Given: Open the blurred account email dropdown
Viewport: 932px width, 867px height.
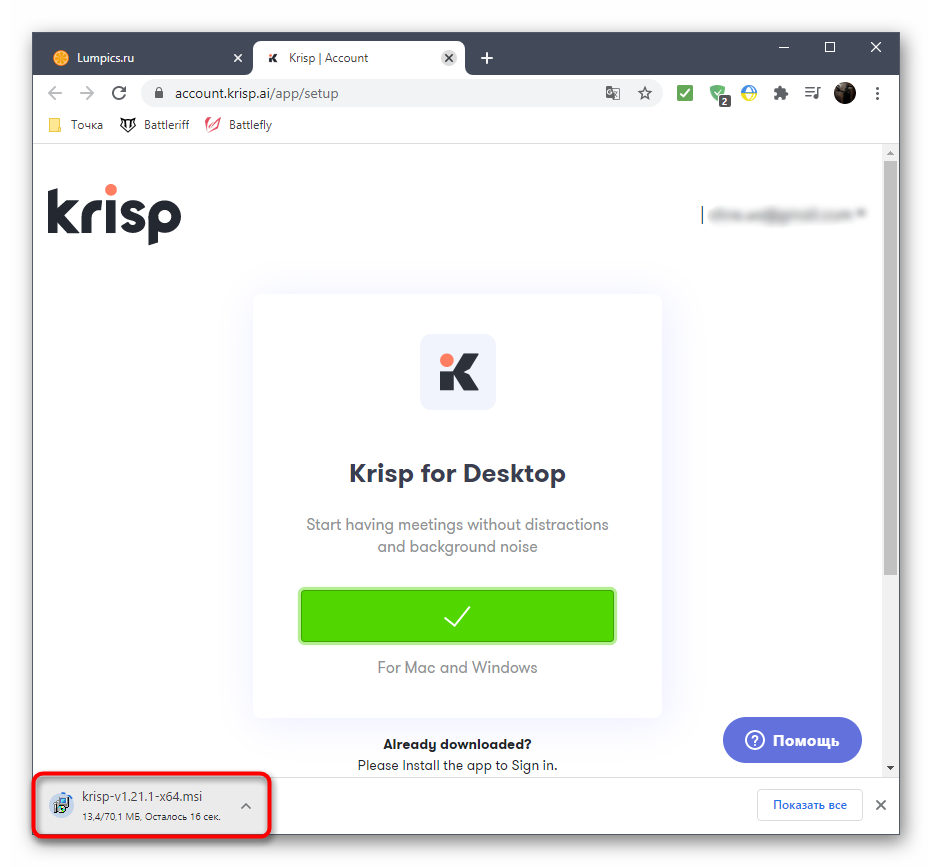Looking at the screenshot, I should click(x=787, y=215).
